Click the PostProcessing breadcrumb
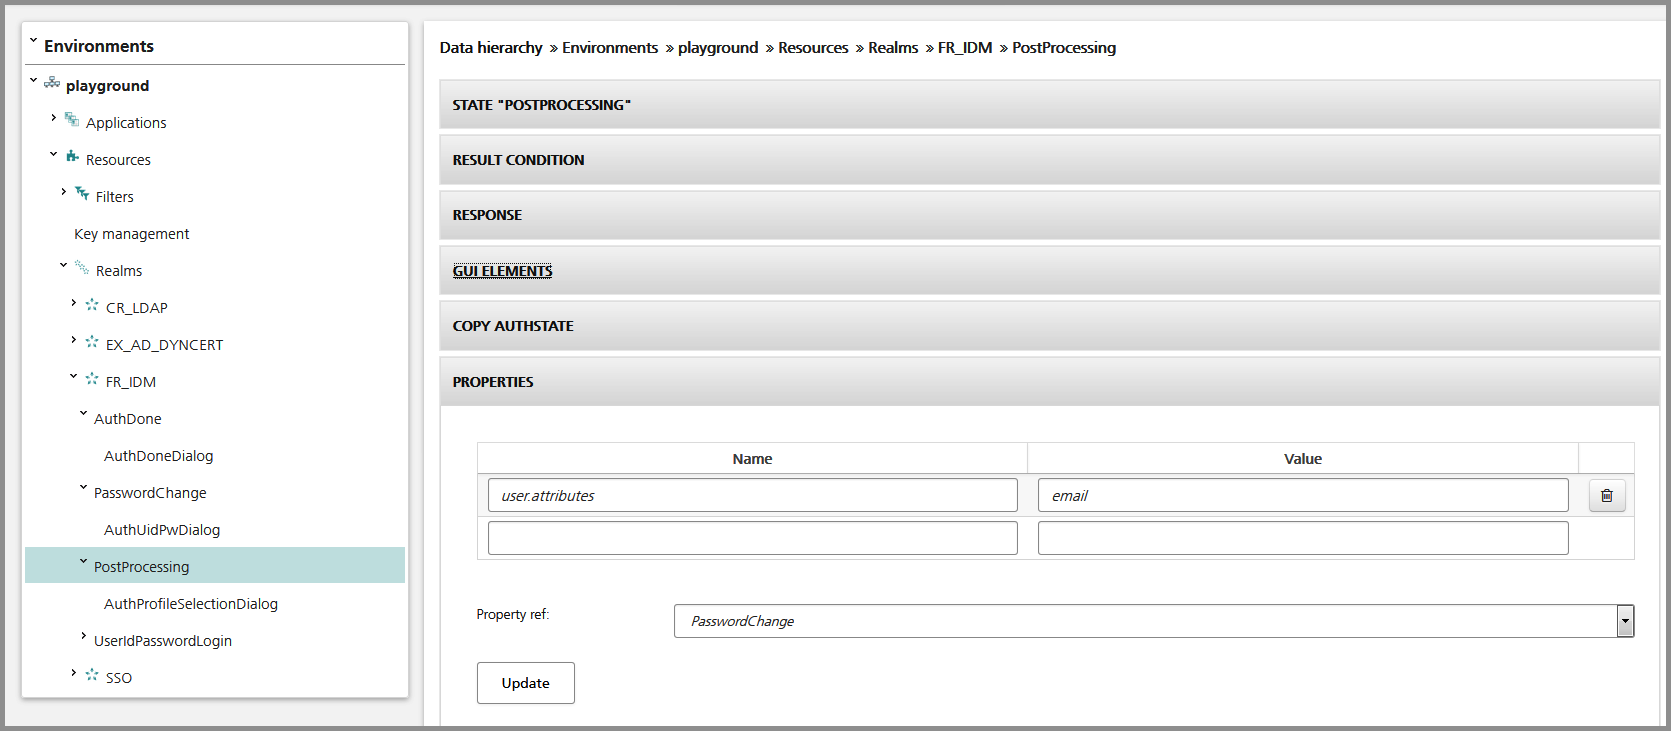 (1064, 48)
